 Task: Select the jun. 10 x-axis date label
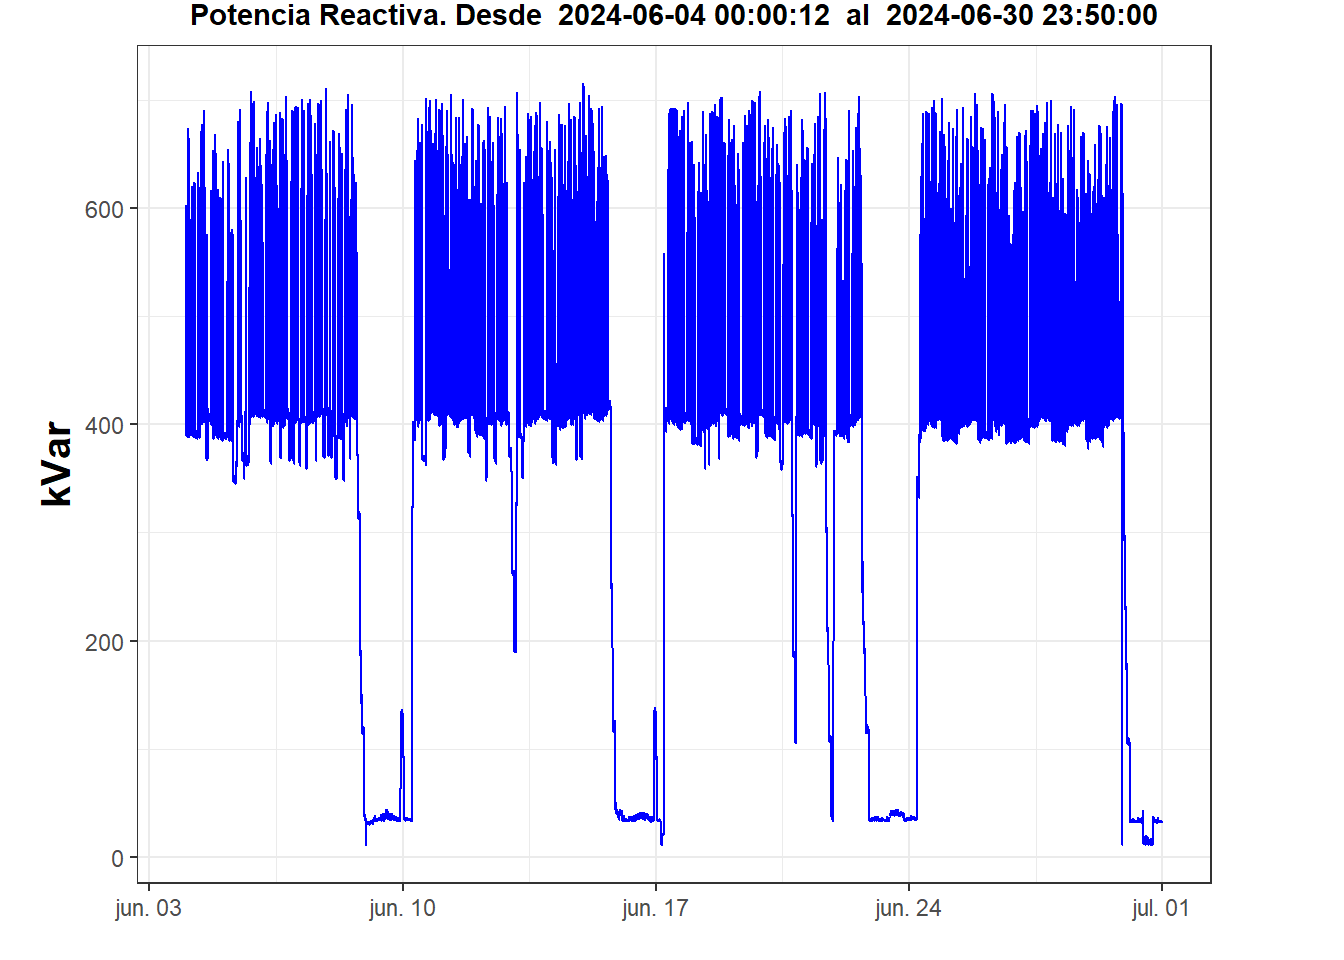[402, 908]
